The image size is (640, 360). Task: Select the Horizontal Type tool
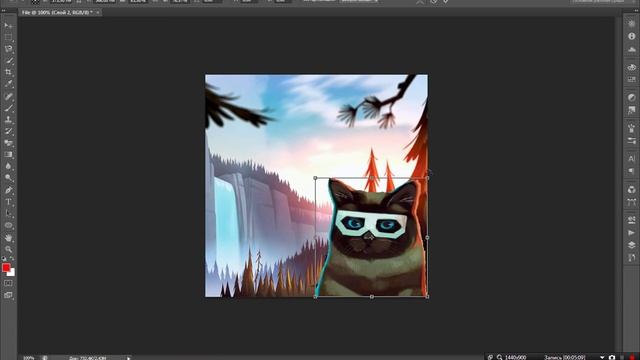(x=8, y=202)
